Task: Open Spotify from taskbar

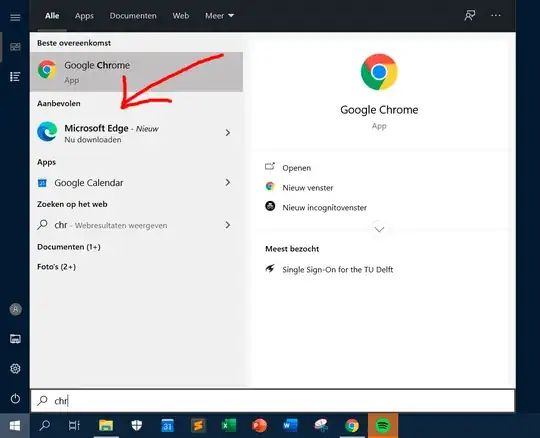Action: (383, 426)
